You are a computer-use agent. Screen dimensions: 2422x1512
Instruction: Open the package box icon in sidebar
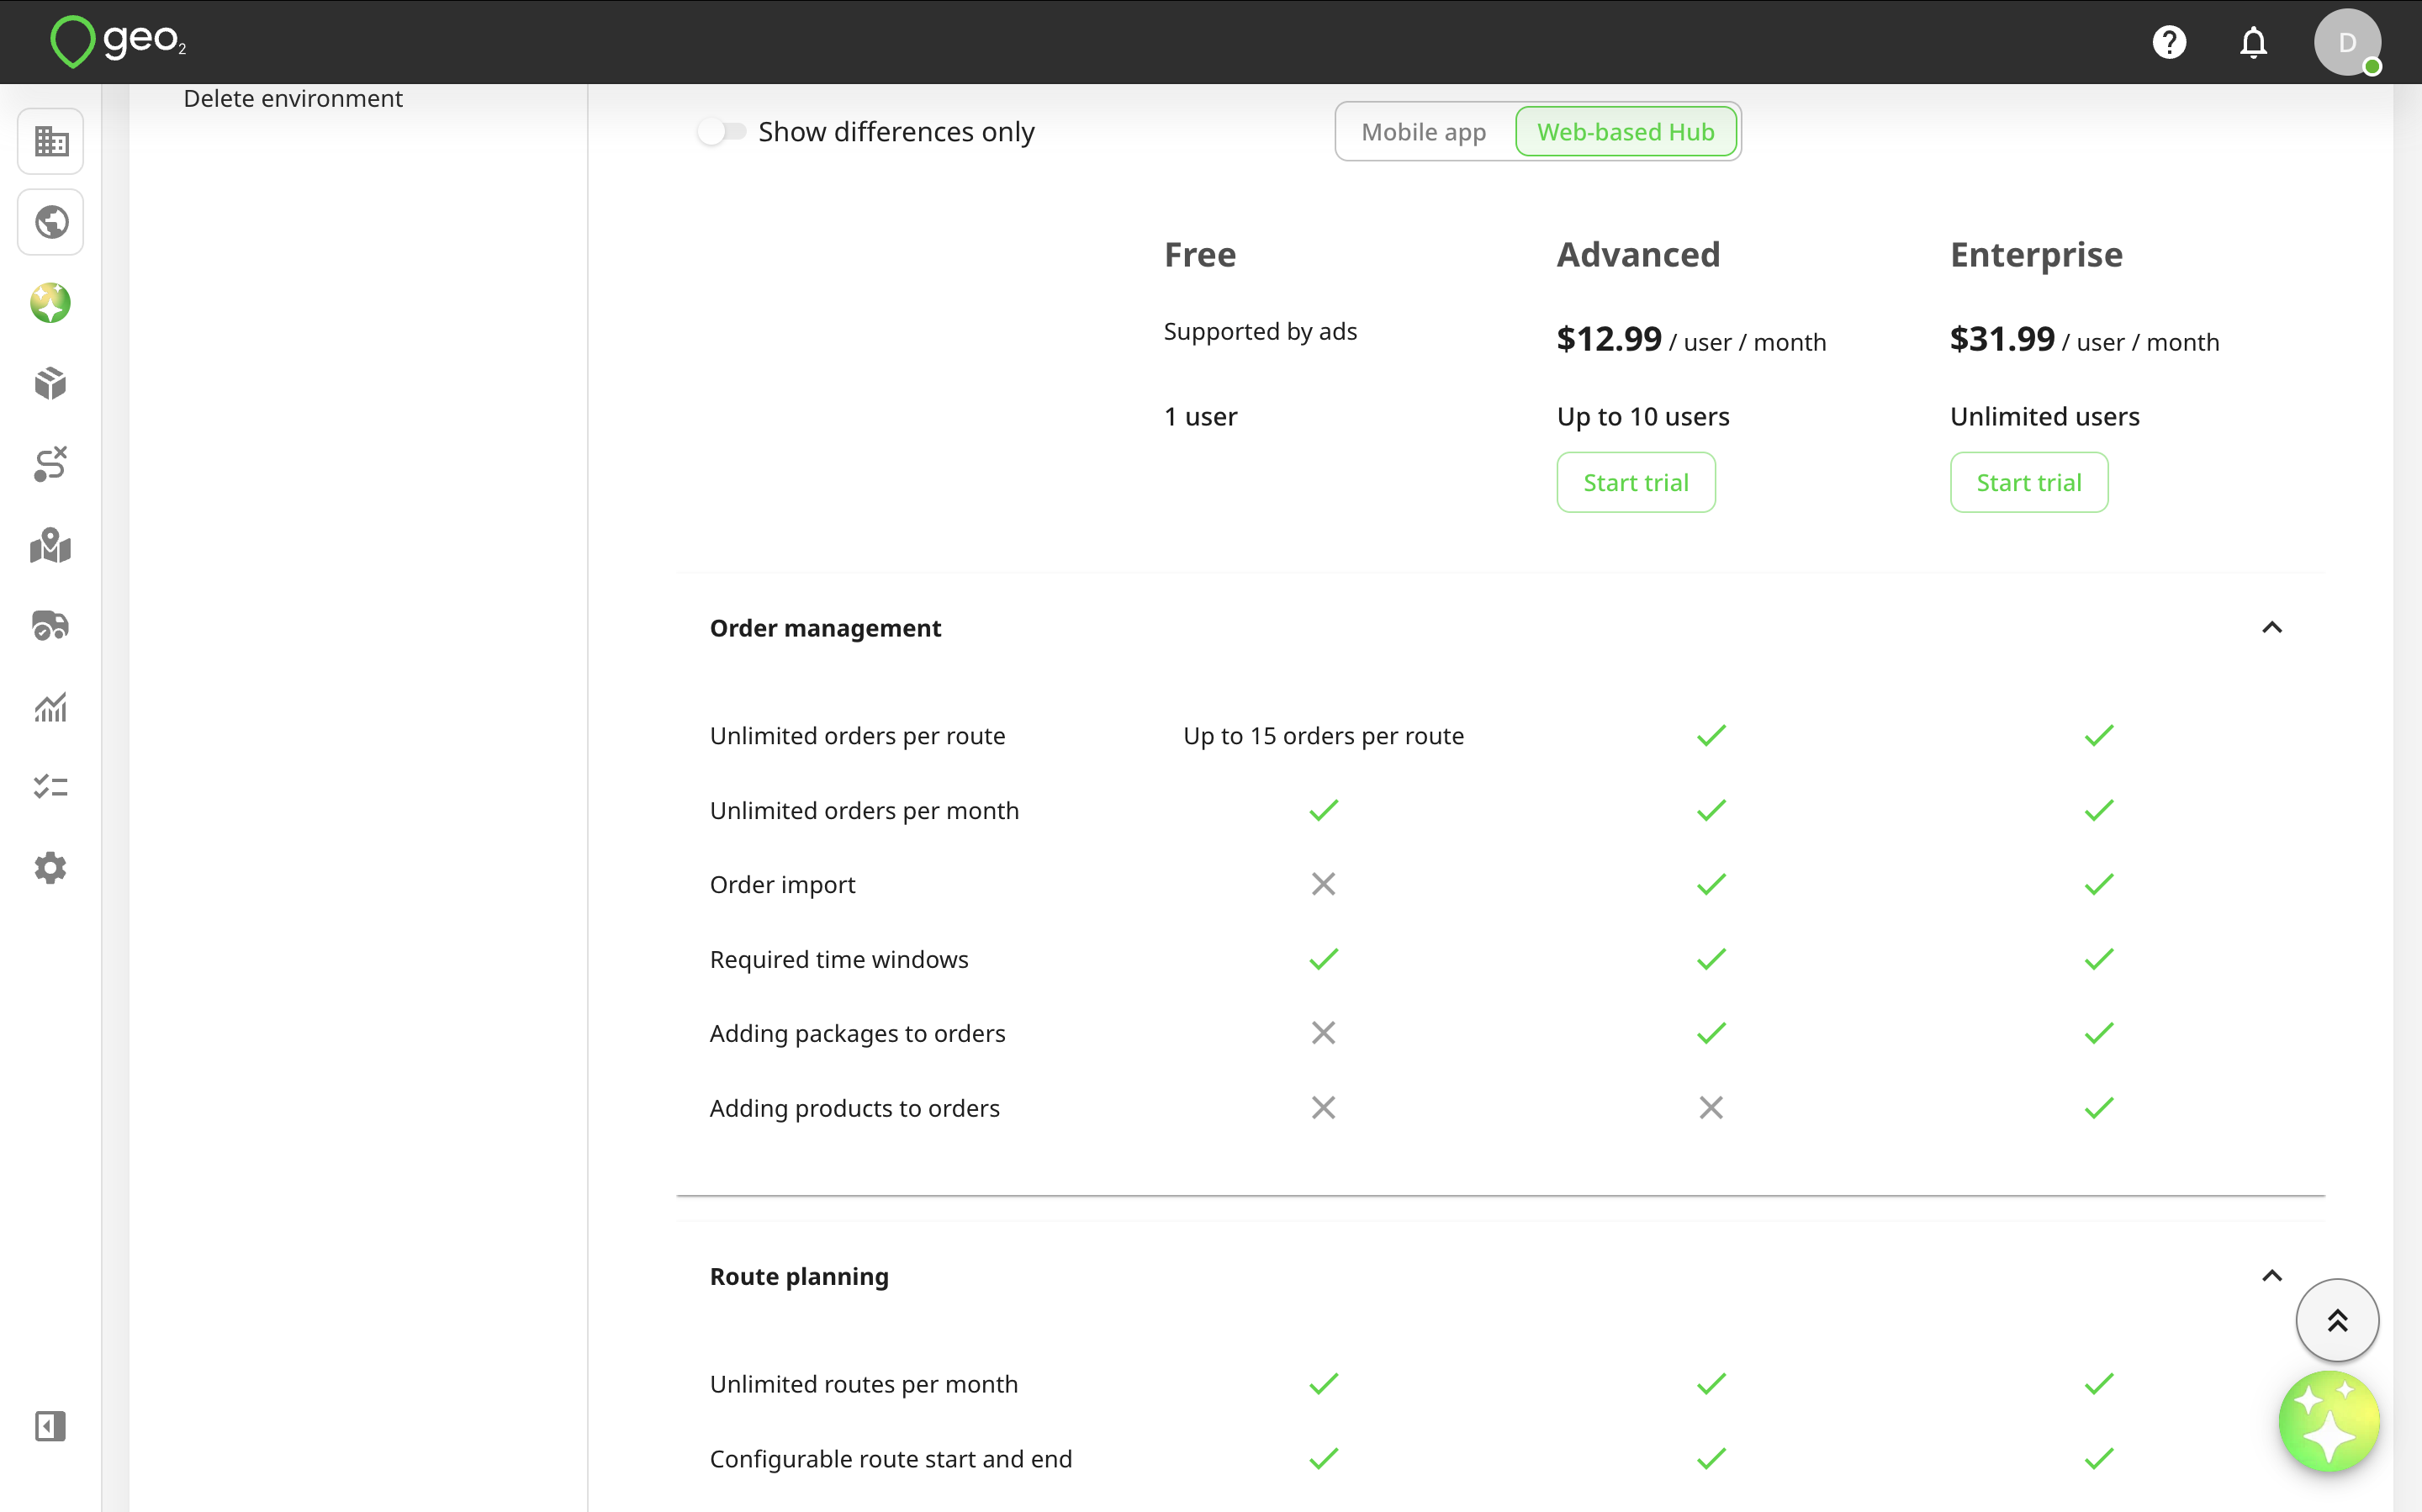coord(51,383)
